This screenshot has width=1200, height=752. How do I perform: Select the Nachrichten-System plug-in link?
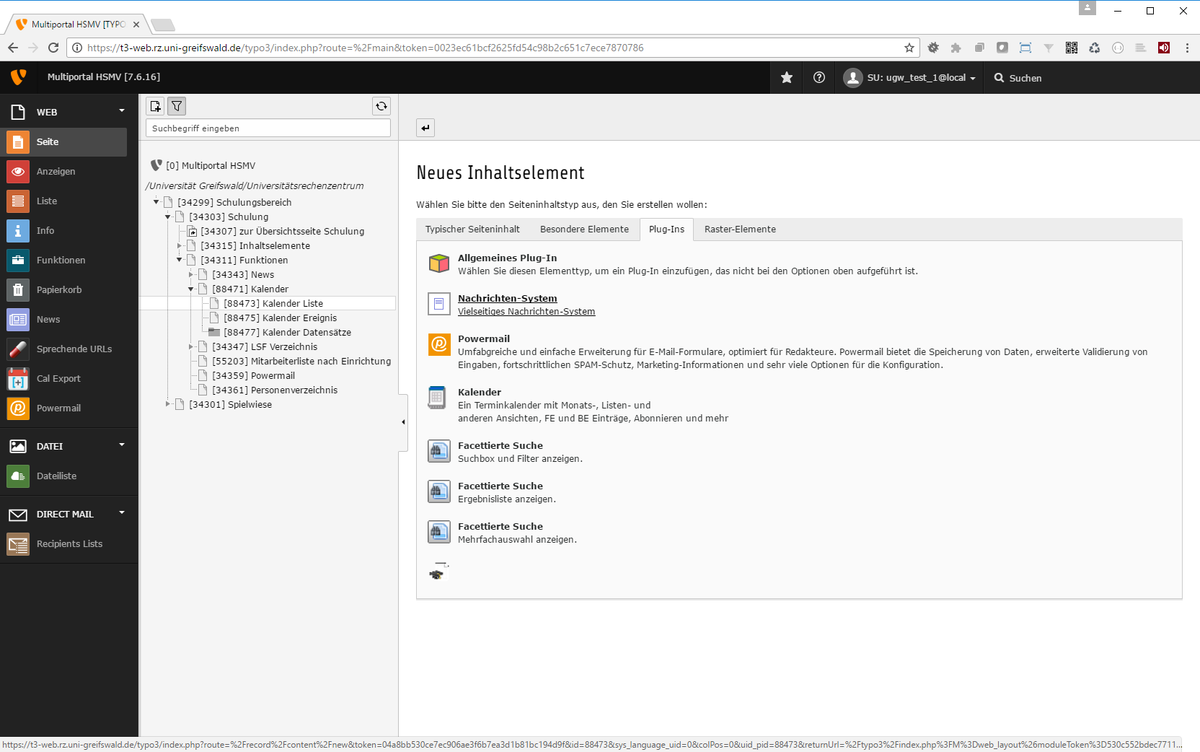(x=507, y=298)
